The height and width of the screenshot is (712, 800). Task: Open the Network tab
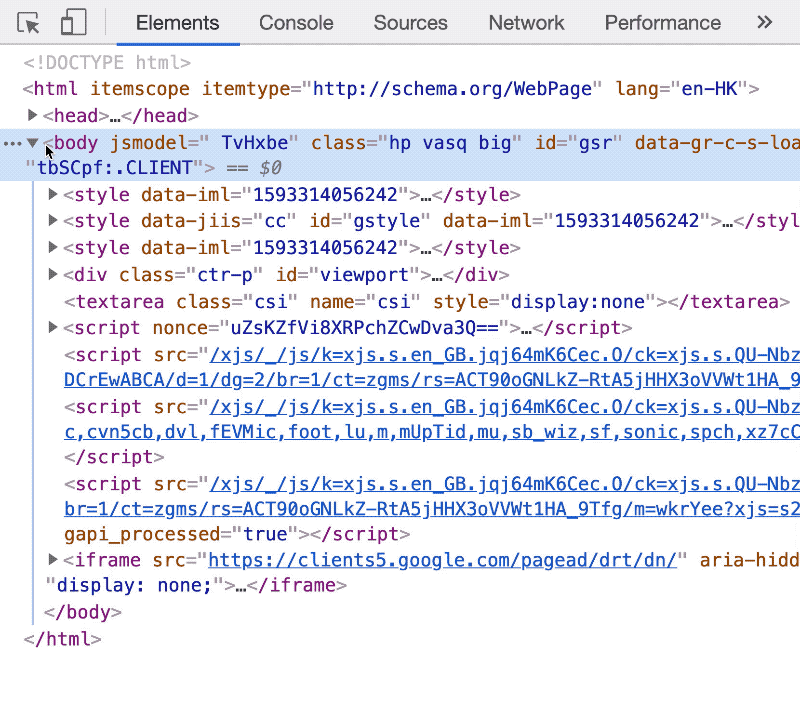[526, 23]
